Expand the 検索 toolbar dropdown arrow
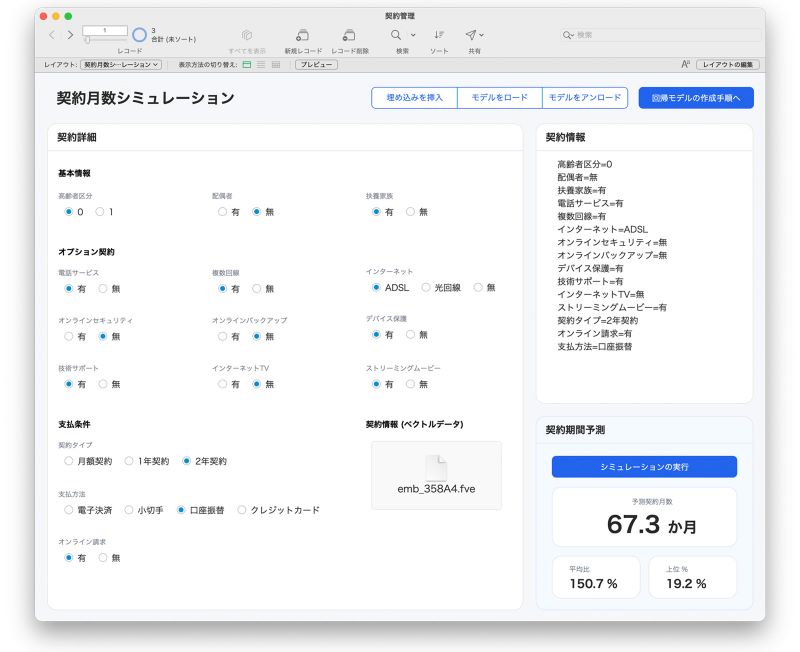Image resolution: width=800 pixels, height=652 pixels. (413, 35)
